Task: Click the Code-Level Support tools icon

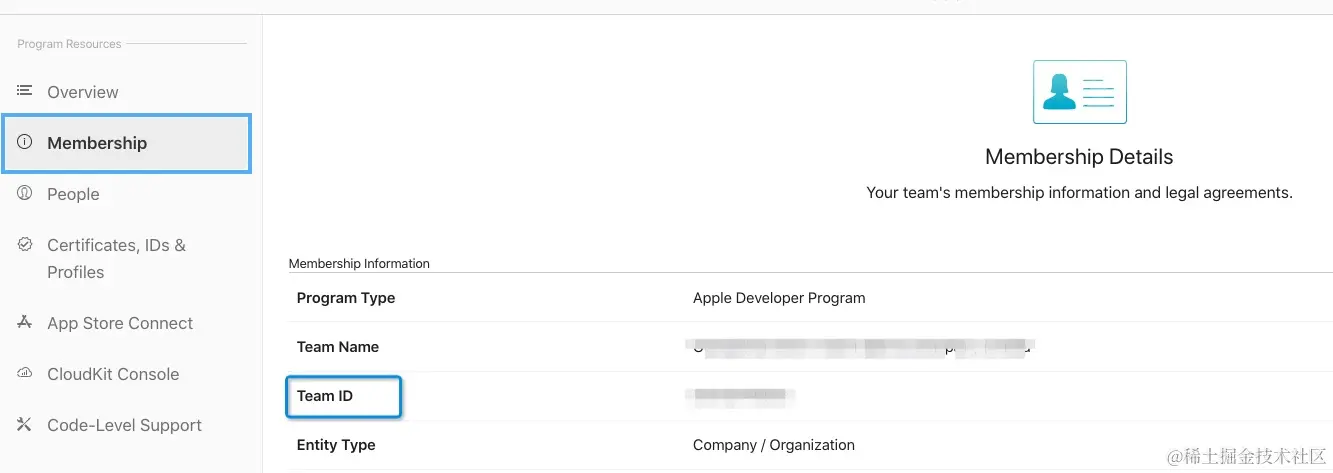Action: pyautogui.click(x=25, y=424)
